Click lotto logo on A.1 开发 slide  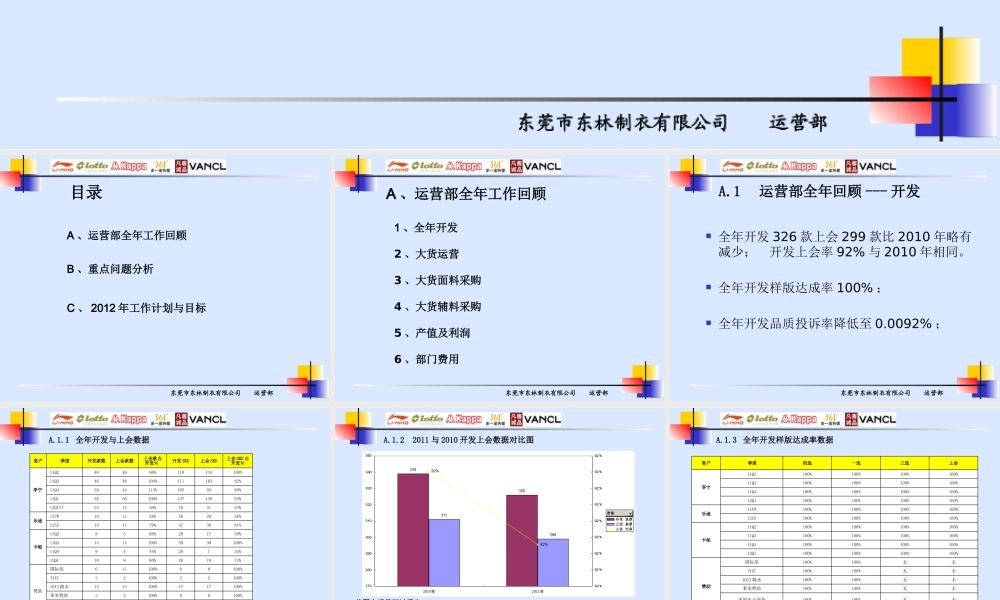(x=762, y=166)
